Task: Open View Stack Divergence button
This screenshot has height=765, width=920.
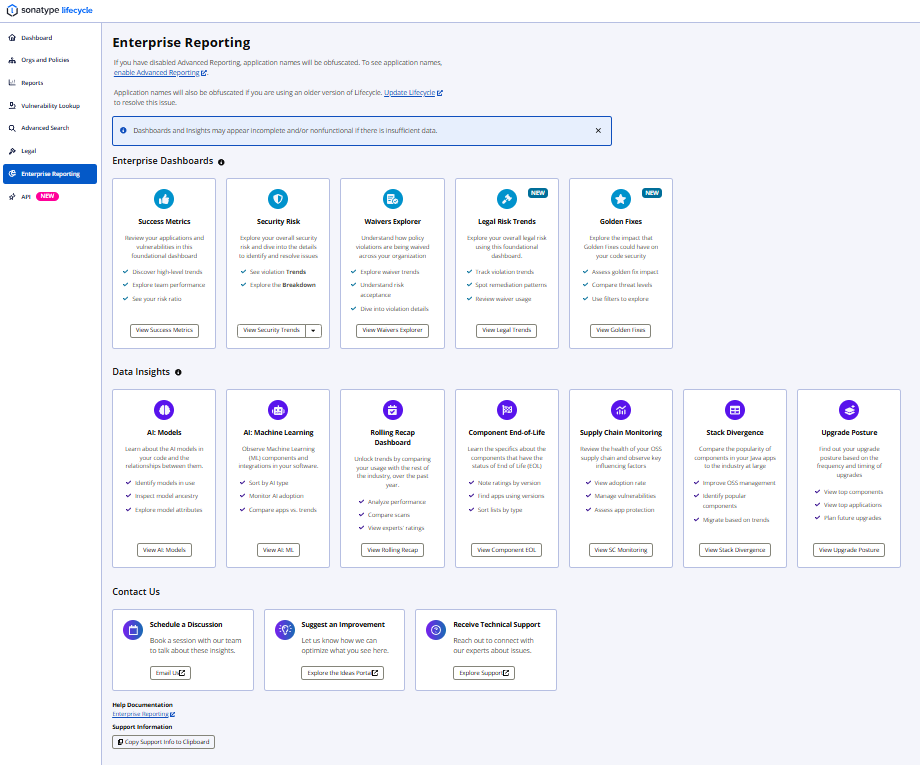Action: click(x=735, y=550)
